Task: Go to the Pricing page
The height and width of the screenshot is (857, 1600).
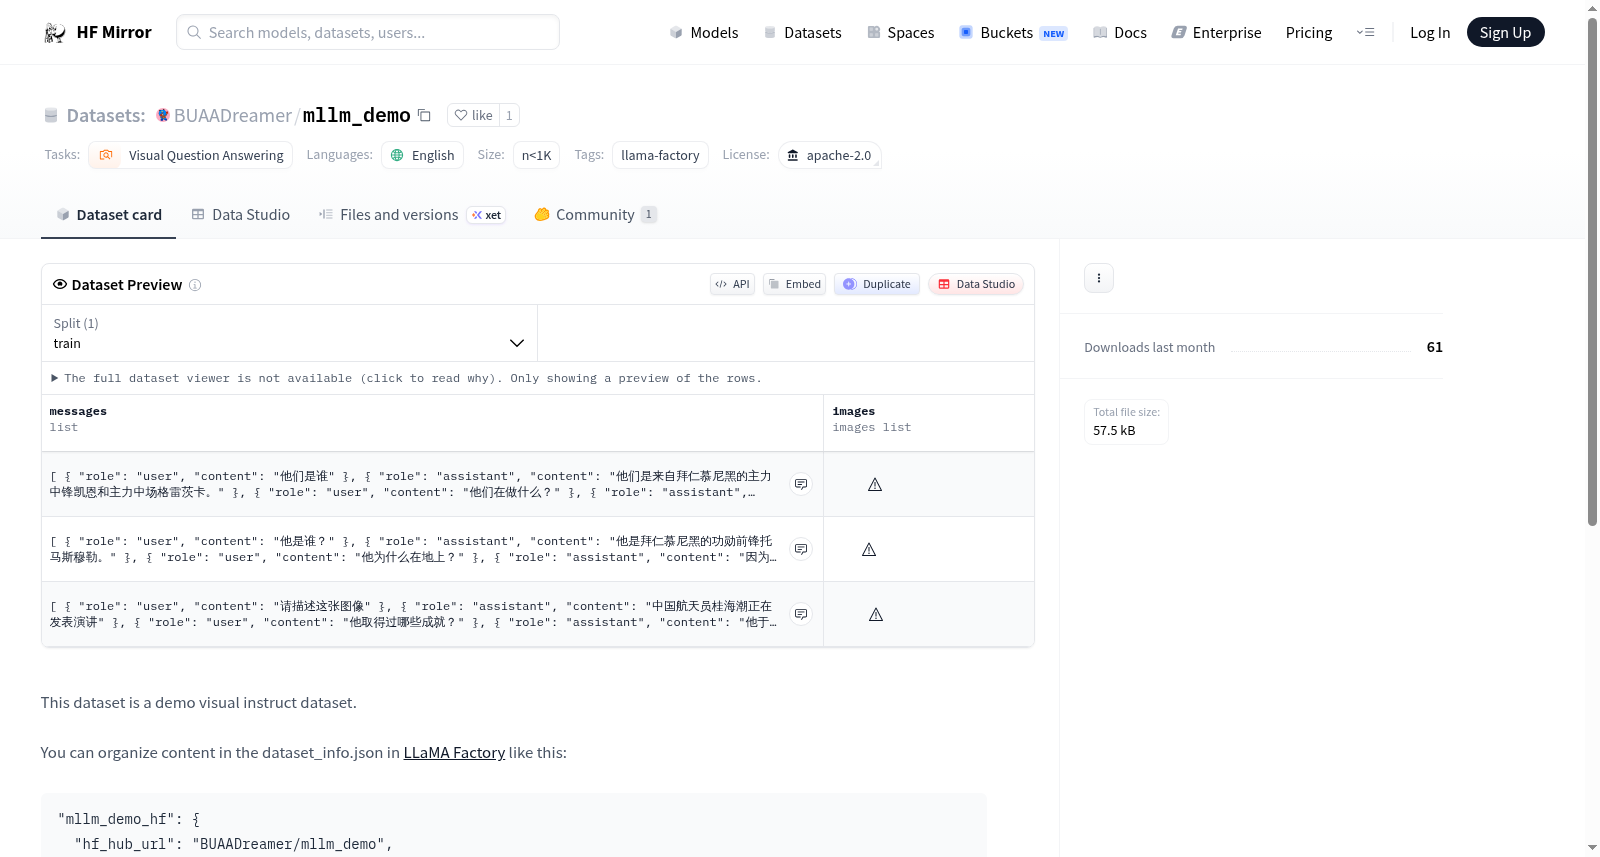Action: click(1309, 33)
